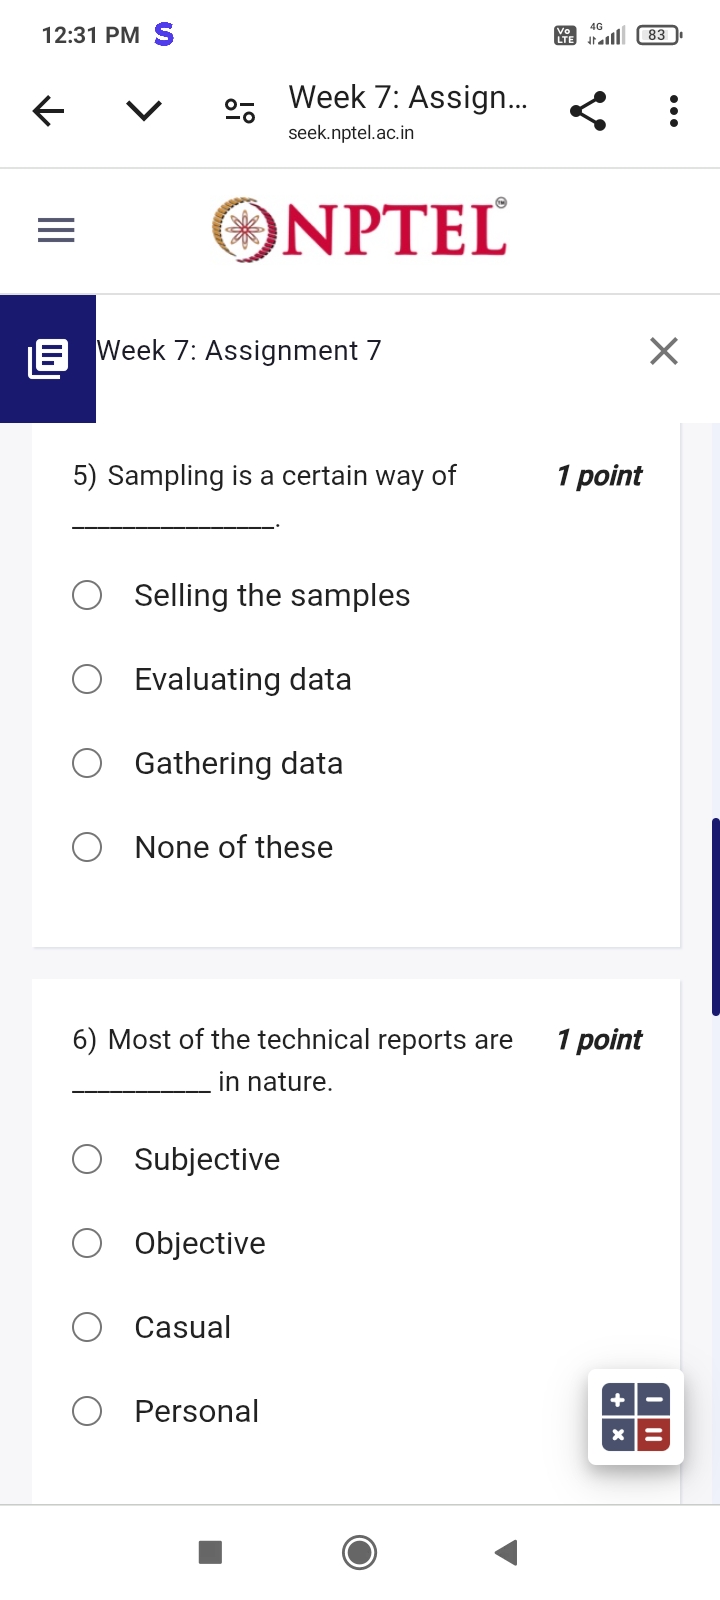720x1600 pixels.
Task: Pick the "Selling the samples" radio button
Action: point(87,595)
